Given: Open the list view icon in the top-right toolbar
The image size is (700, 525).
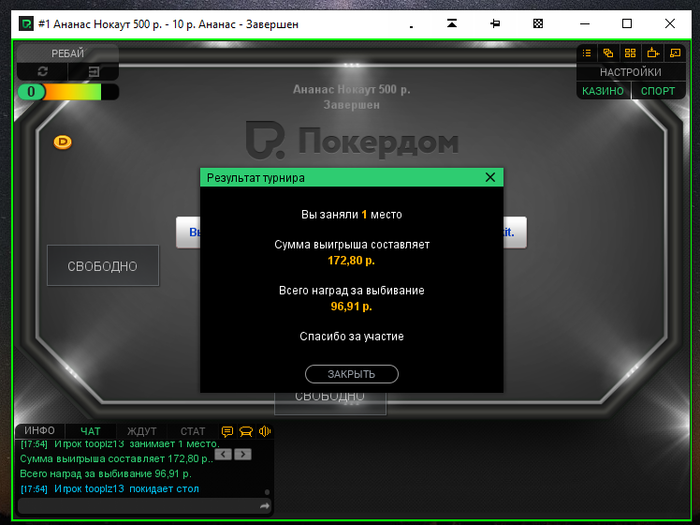Looking at the screenshot, I should coord(587,53).
